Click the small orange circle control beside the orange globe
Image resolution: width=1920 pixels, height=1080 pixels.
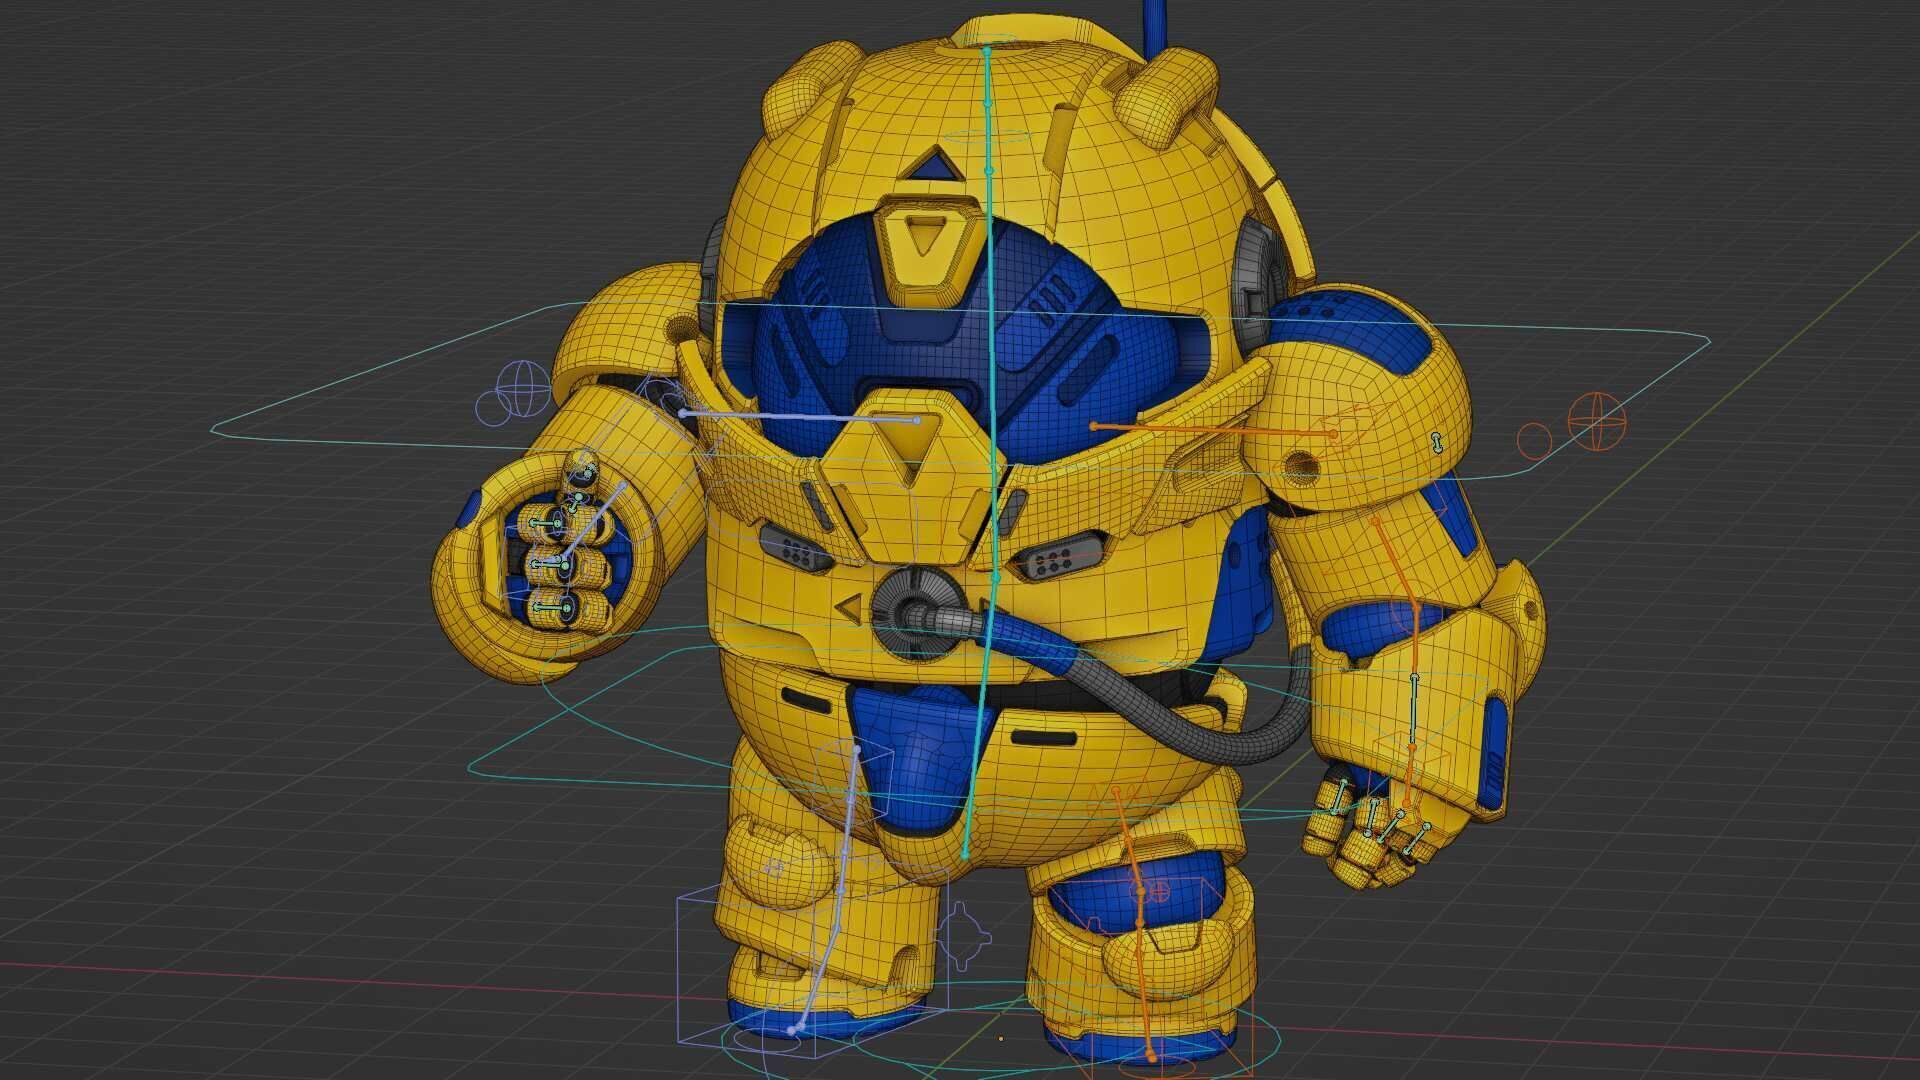tap(1535, 439)
